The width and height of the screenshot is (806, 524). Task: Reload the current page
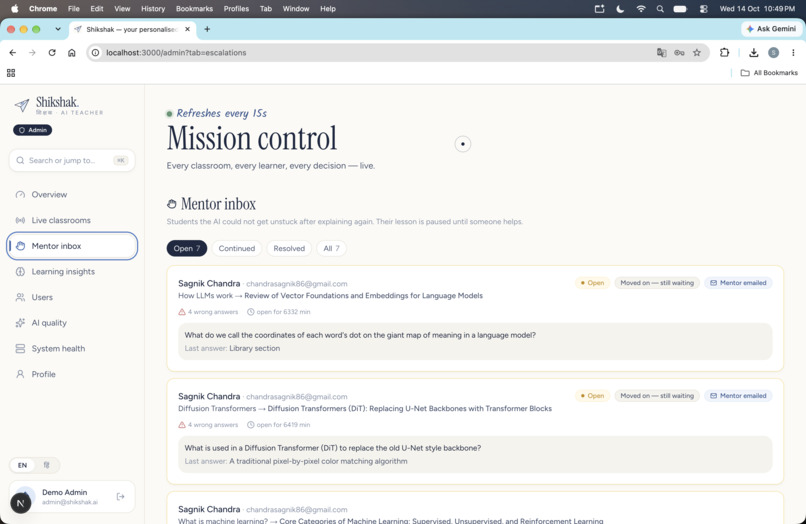[52, 52]
